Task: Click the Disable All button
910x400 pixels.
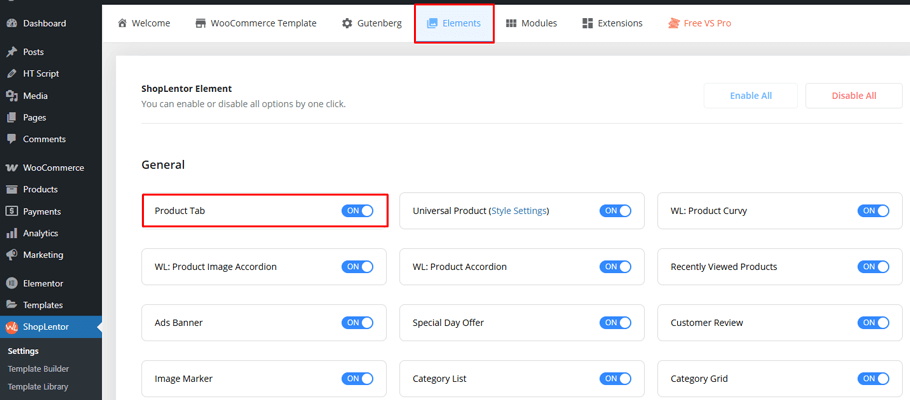Action: (854, 96)
